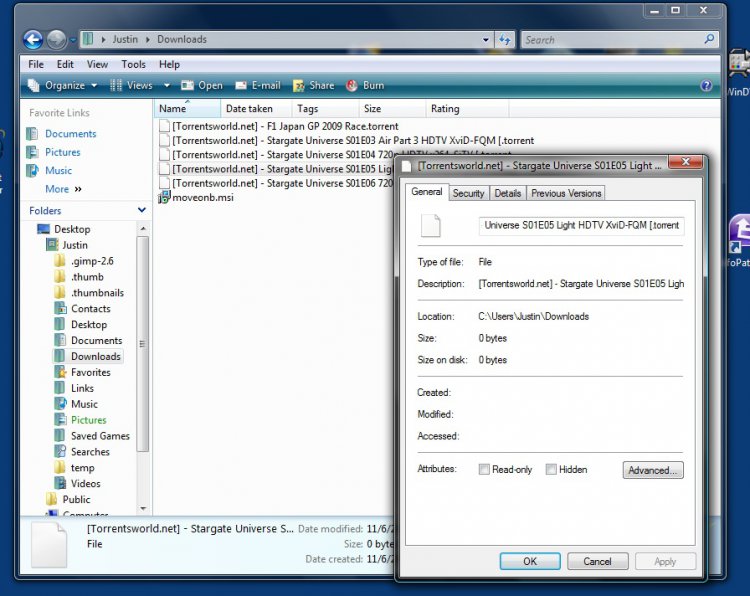Open recent pages dropdown beside navigation arrows
The width and height of the screenshot is (750, 596).
click(73, 40)
